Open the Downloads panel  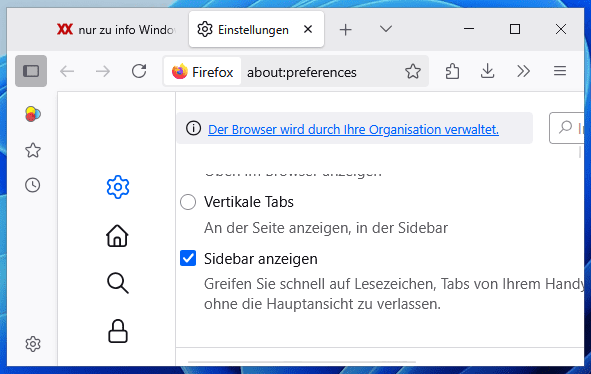(x=487, y=71)
